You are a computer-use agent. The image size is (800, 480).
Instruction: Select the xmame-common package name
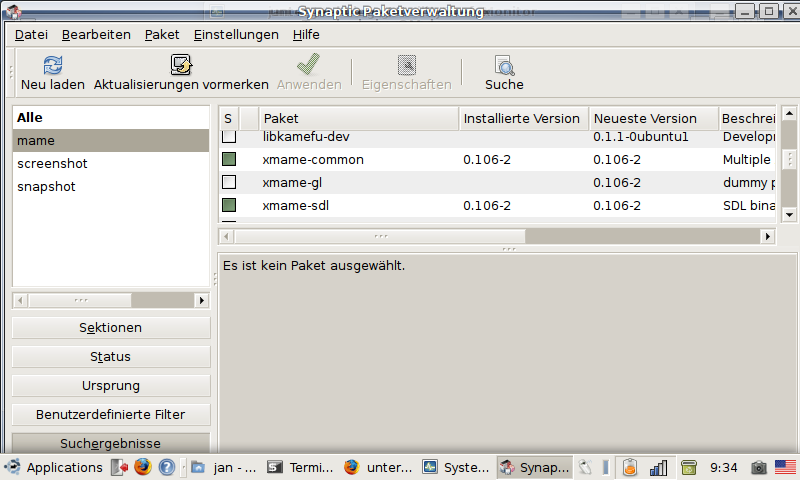pos(313,159)
